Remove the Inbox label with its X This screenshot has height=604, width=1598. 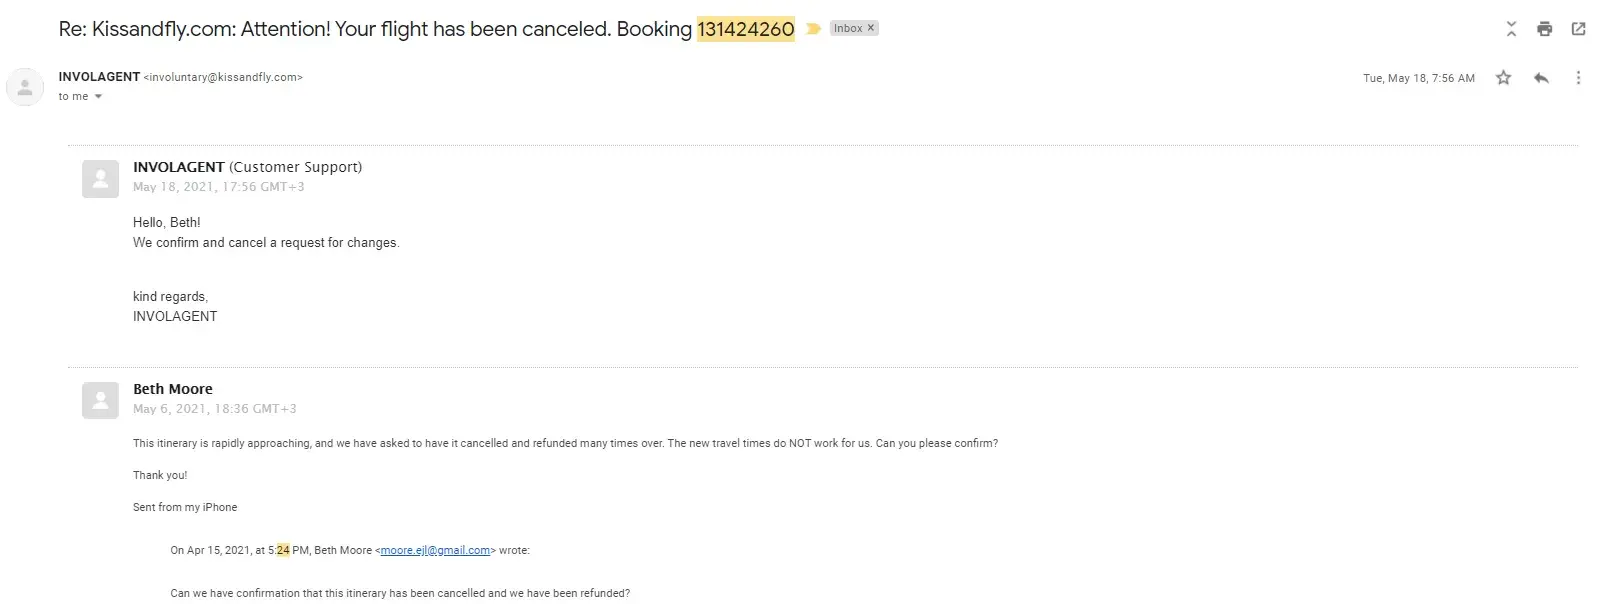tap(871, 28)
